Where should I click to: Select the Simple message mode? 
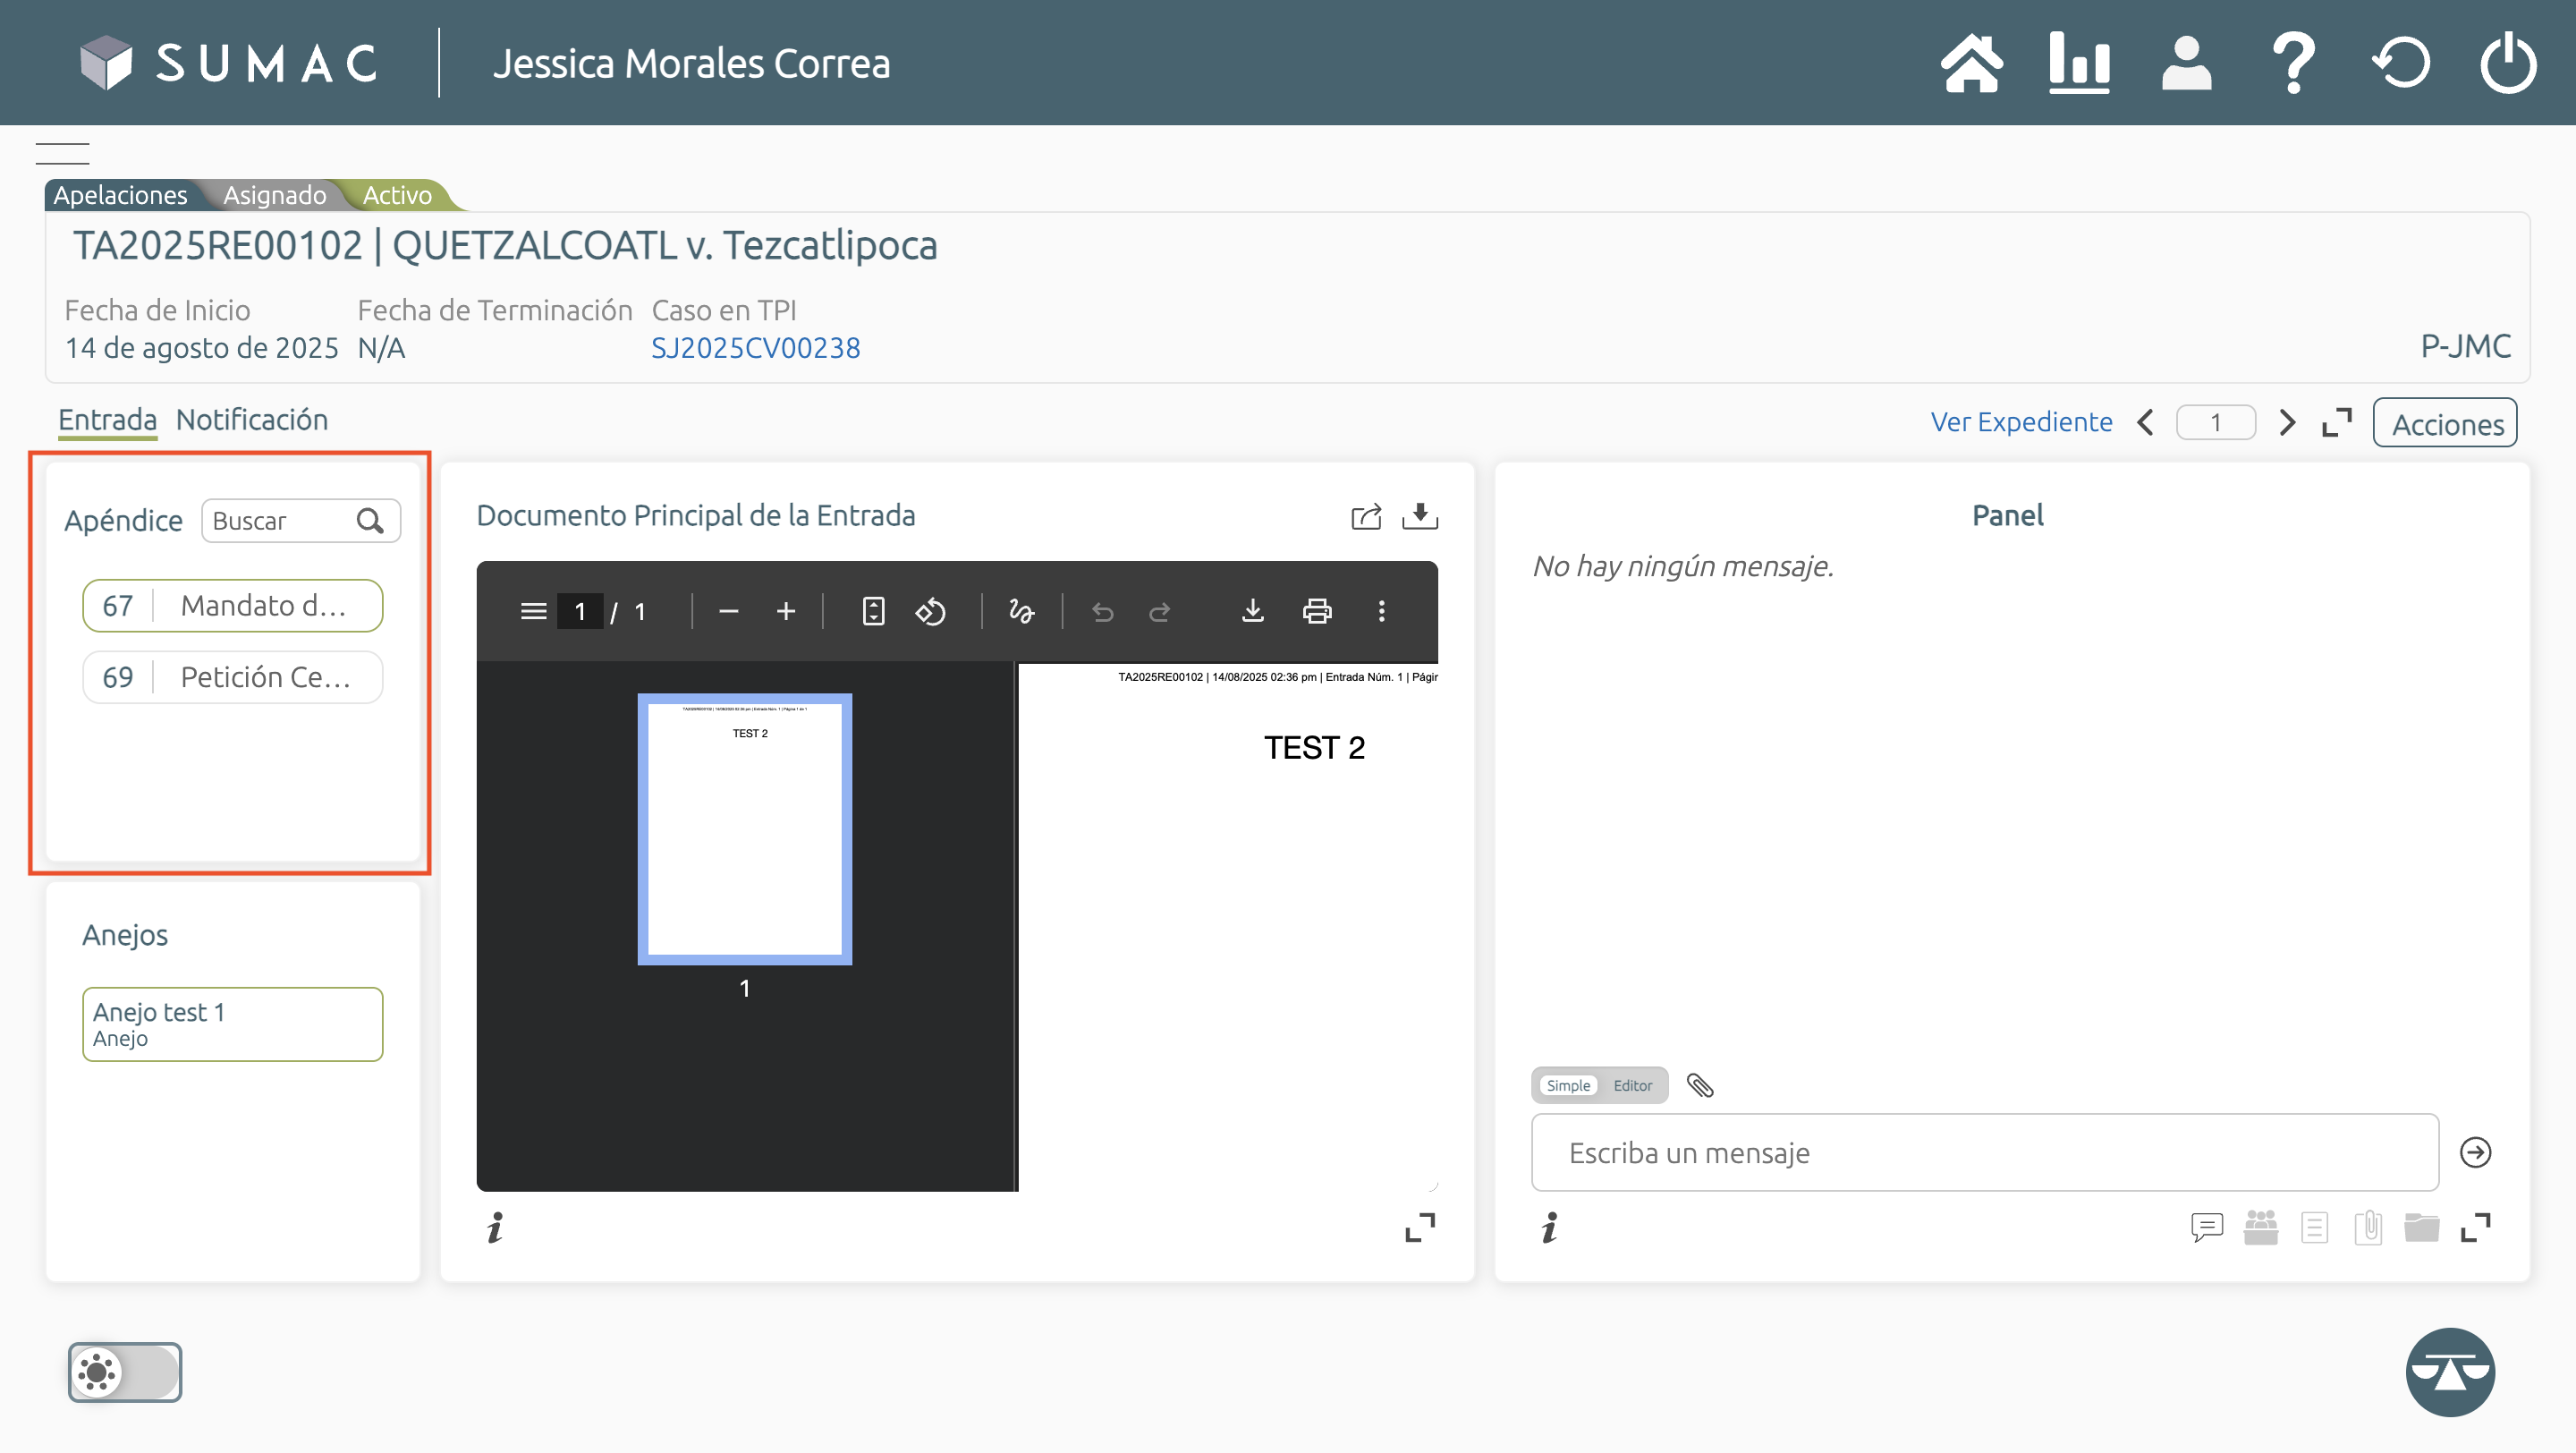click(x=1567, y=1085)
